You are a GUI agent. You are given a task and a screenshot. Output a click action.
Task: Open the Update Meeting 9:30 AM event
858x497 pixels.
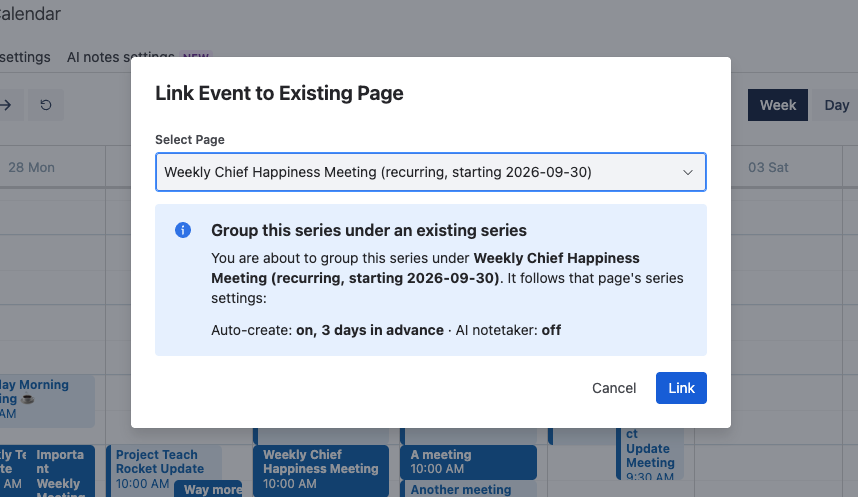651,454
